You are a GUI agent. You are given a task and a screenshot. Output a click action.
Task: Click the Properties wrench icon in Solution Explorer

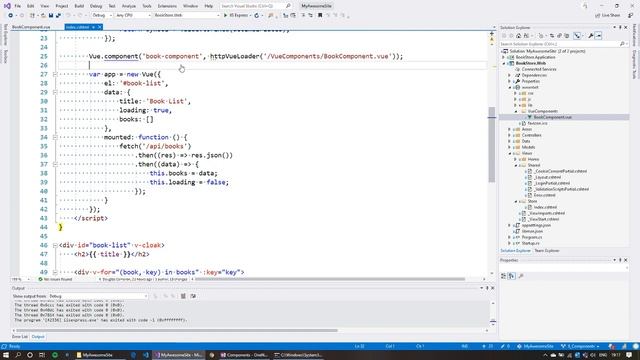pyautogui.click(x=591, y=36)
